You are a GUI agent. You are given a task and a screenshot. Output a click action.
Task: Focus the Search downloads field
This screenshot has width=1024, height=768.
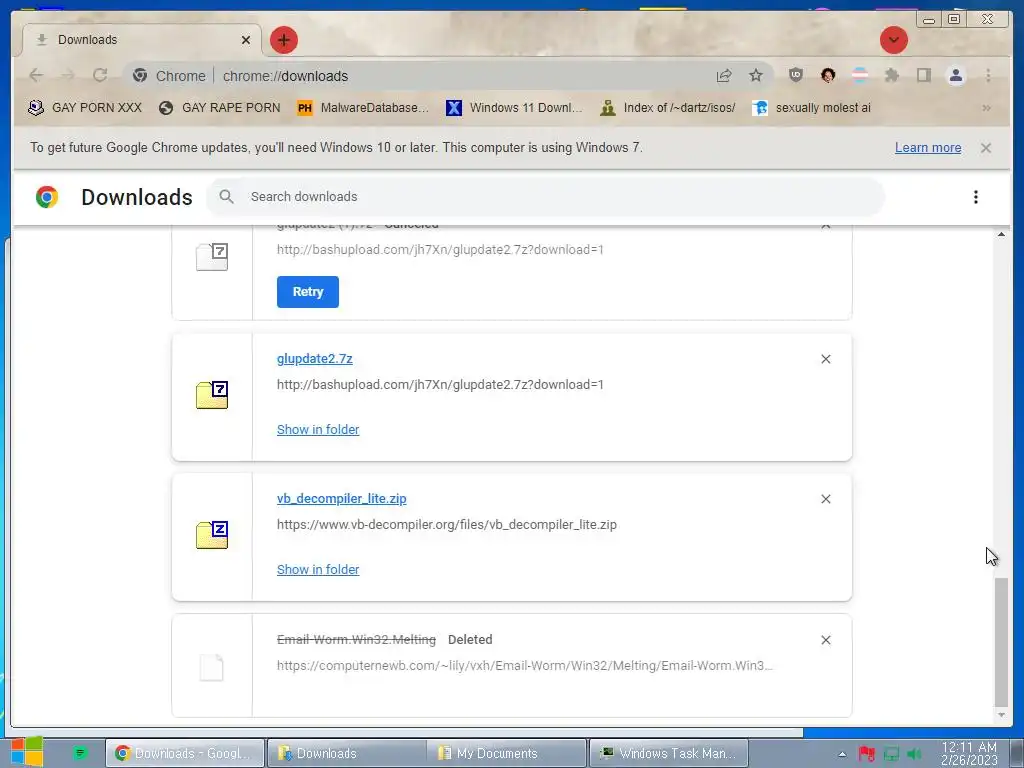[545, 197]
